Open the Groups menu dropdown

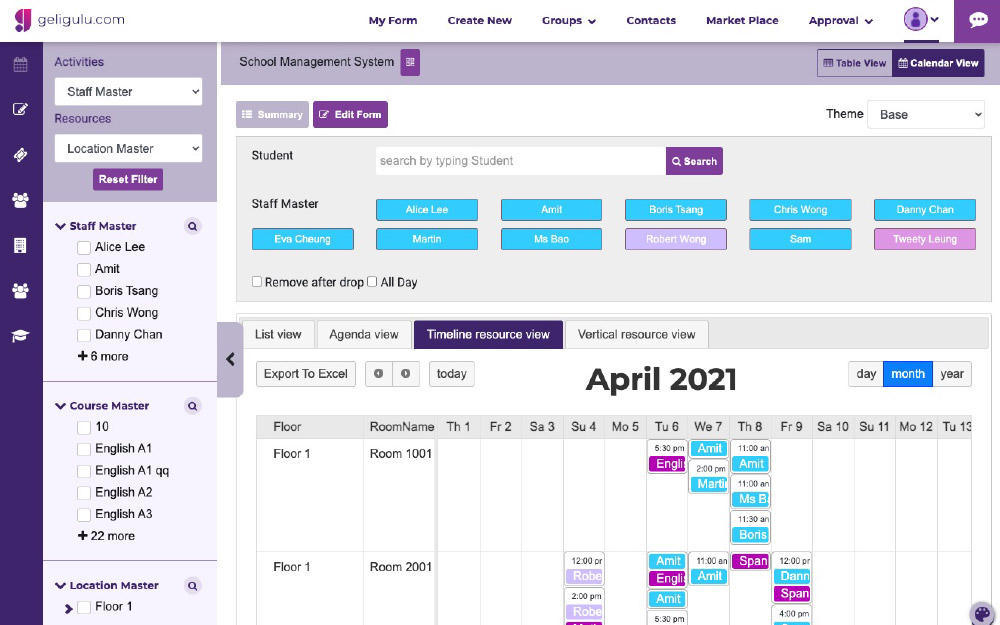pyautogui.click(x=569, y=20)
